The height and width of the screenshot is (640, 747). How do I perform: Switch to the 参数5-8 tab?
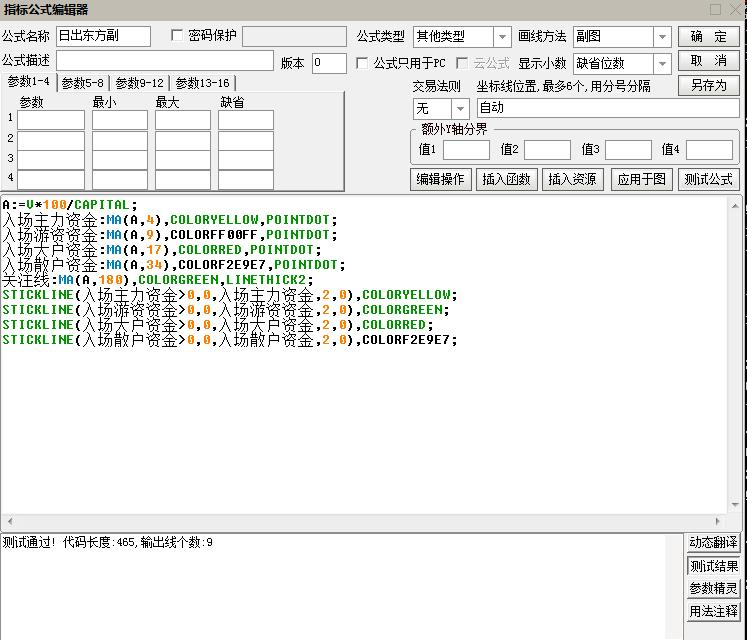84,83
